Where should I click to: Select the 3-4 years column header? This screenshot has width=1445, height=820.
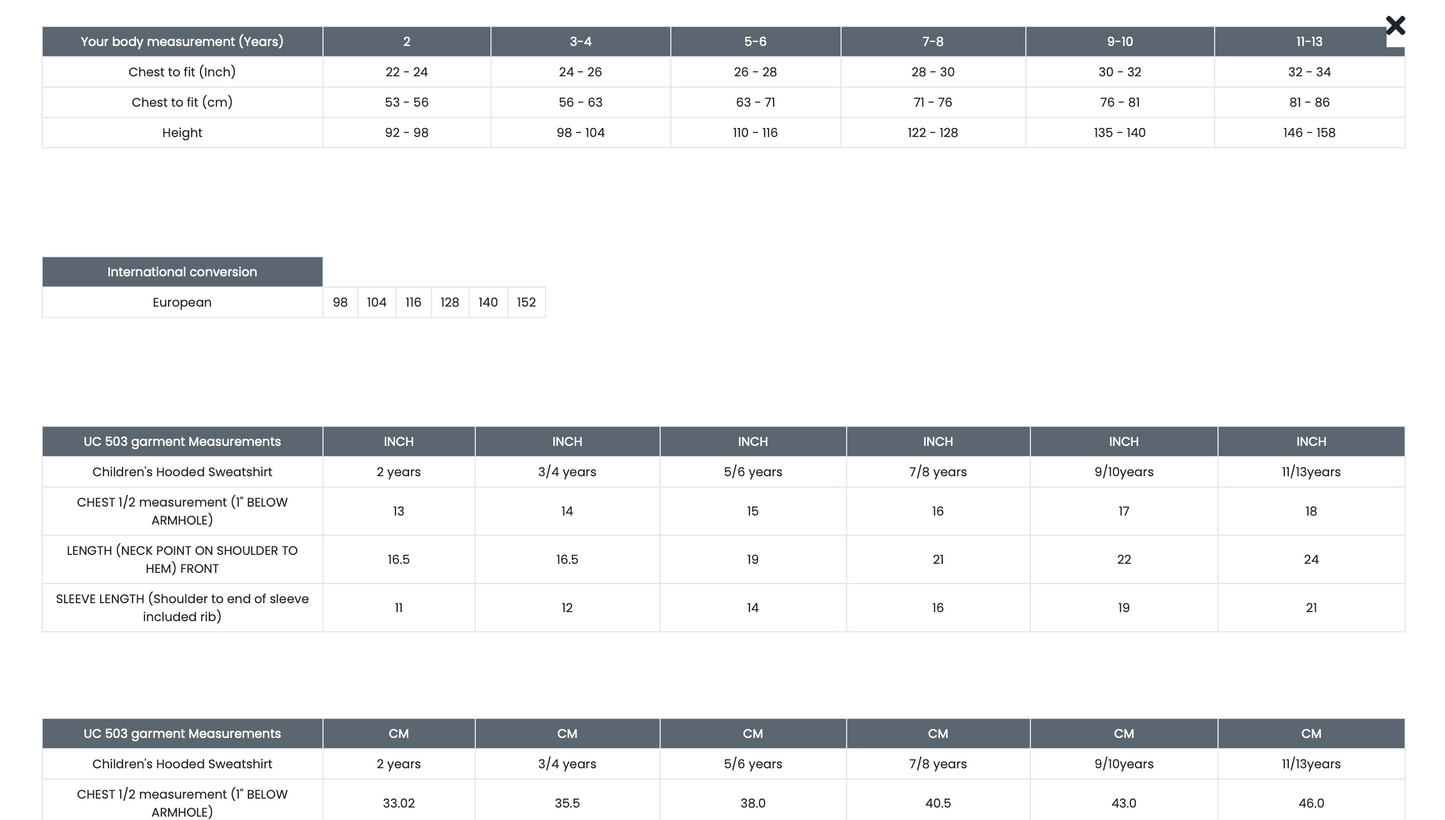[580, 42]
